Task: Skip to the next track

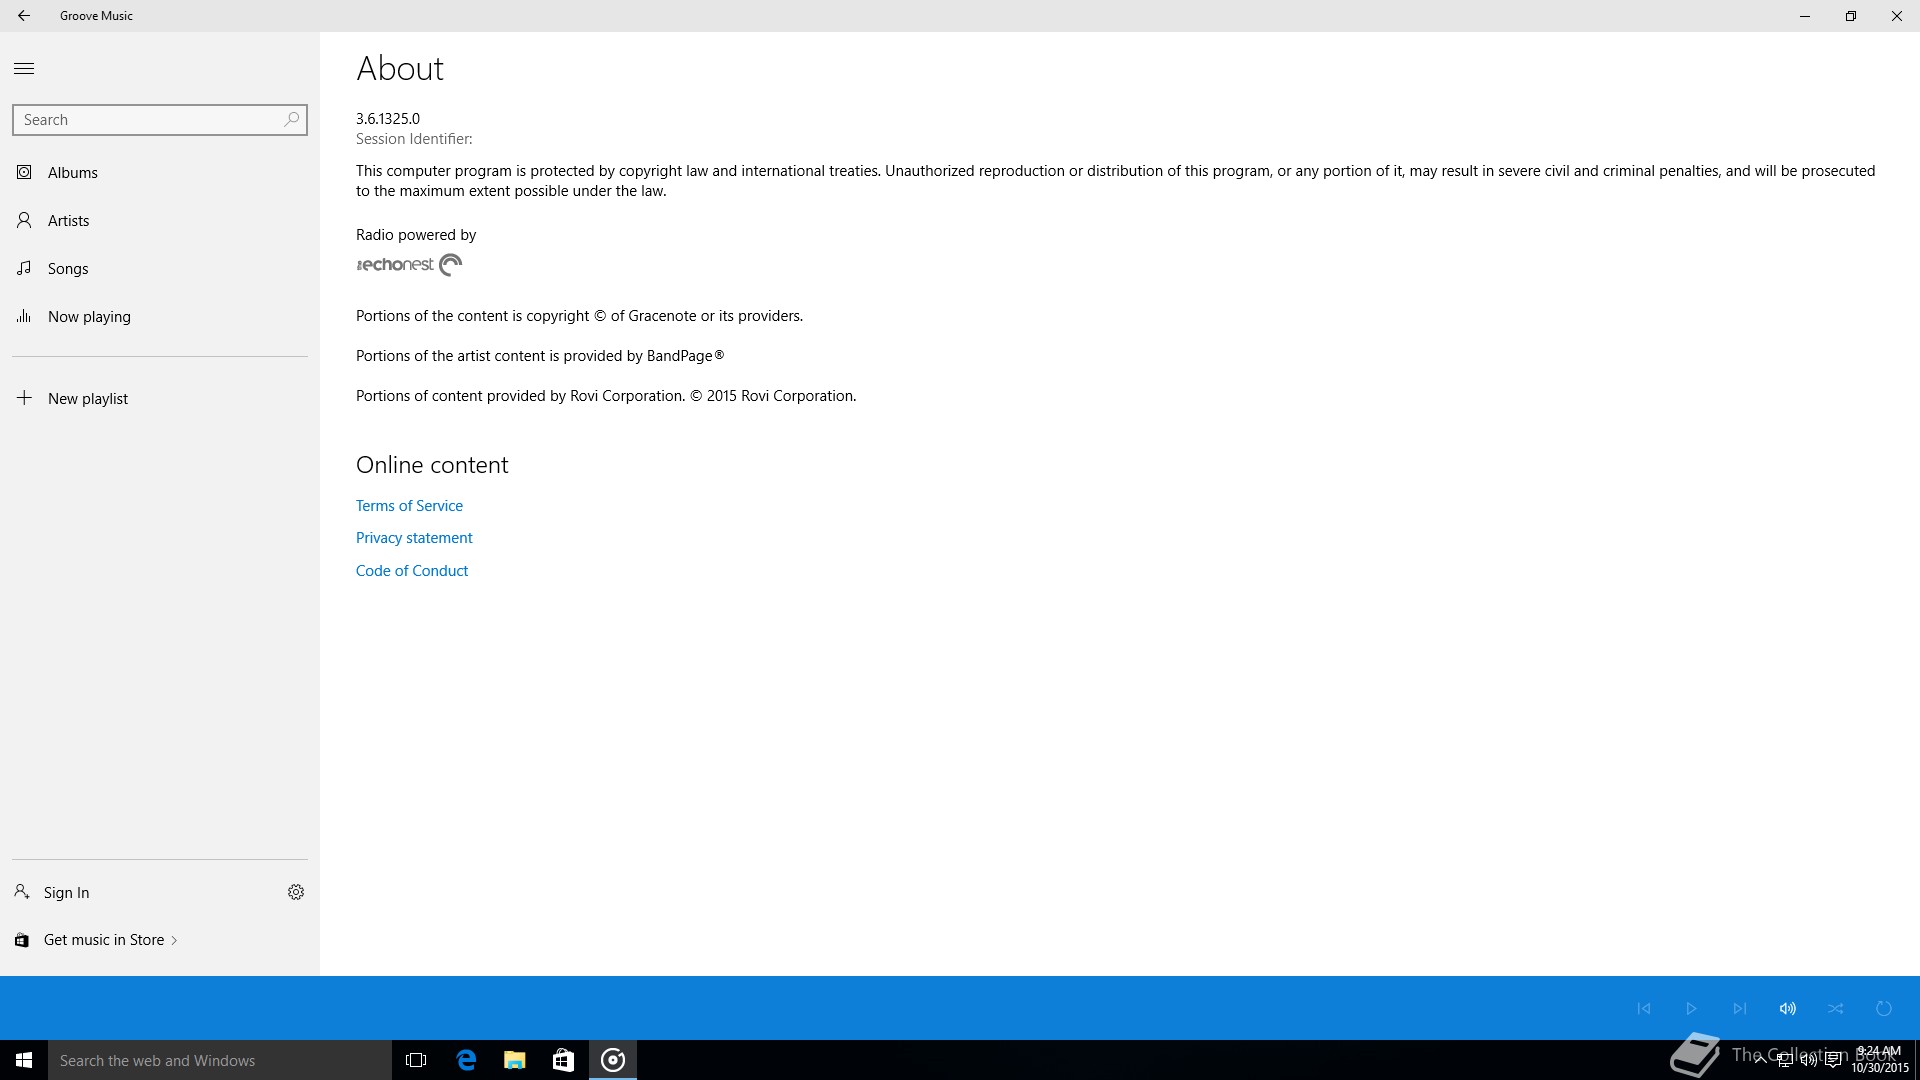Action: pos(1740,1008)
